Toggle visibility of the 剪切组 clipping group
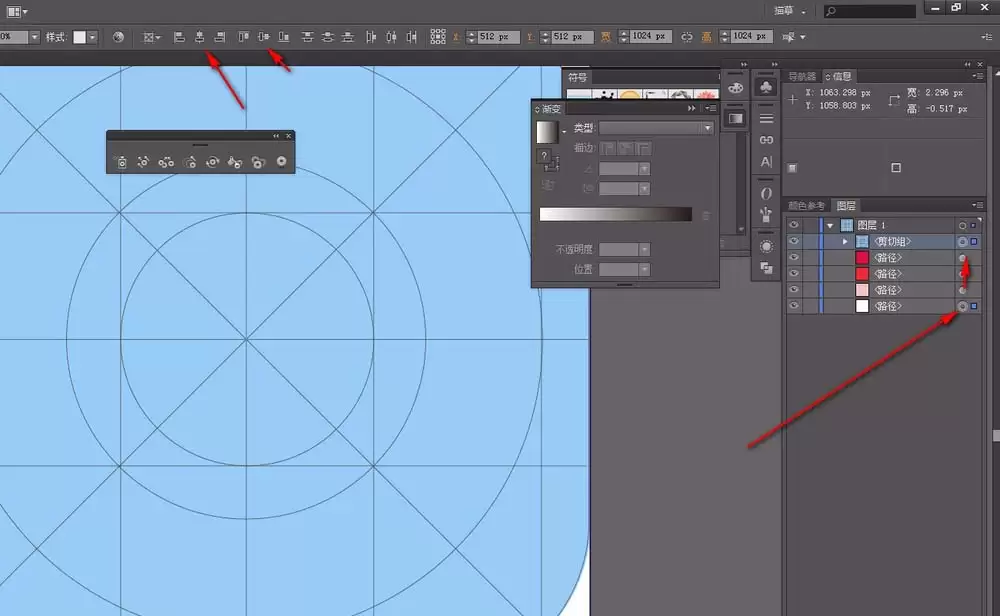The height and width of the screenshot is (616, 1000). (x=793, y=241)
